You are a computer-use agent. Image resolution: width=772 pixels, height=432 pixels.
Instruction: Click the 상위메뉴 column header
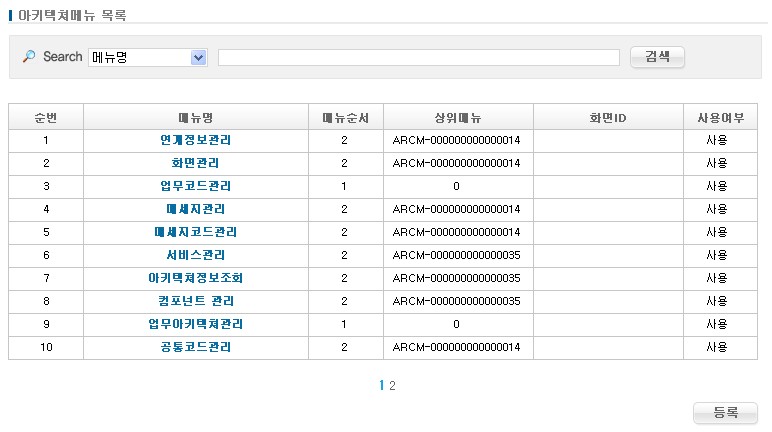pos(457,117)
